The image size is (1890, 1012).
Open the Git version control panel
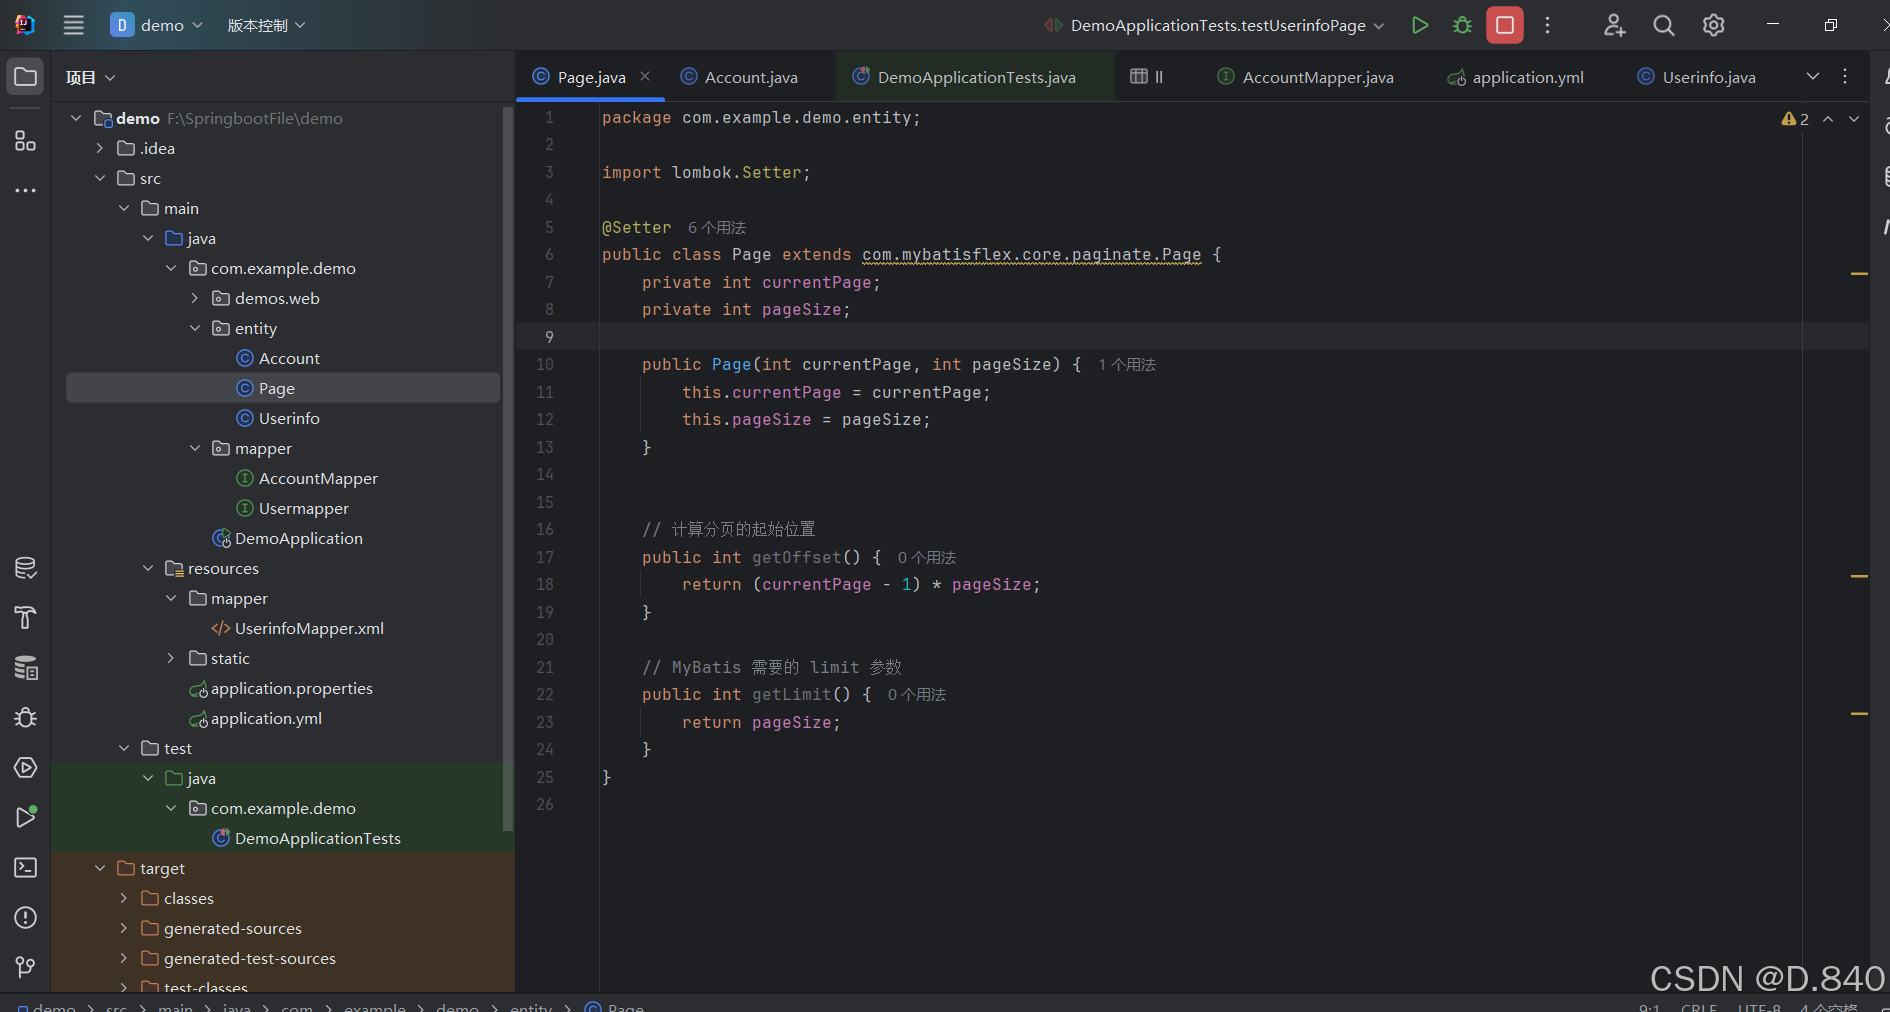click(25, 967)
